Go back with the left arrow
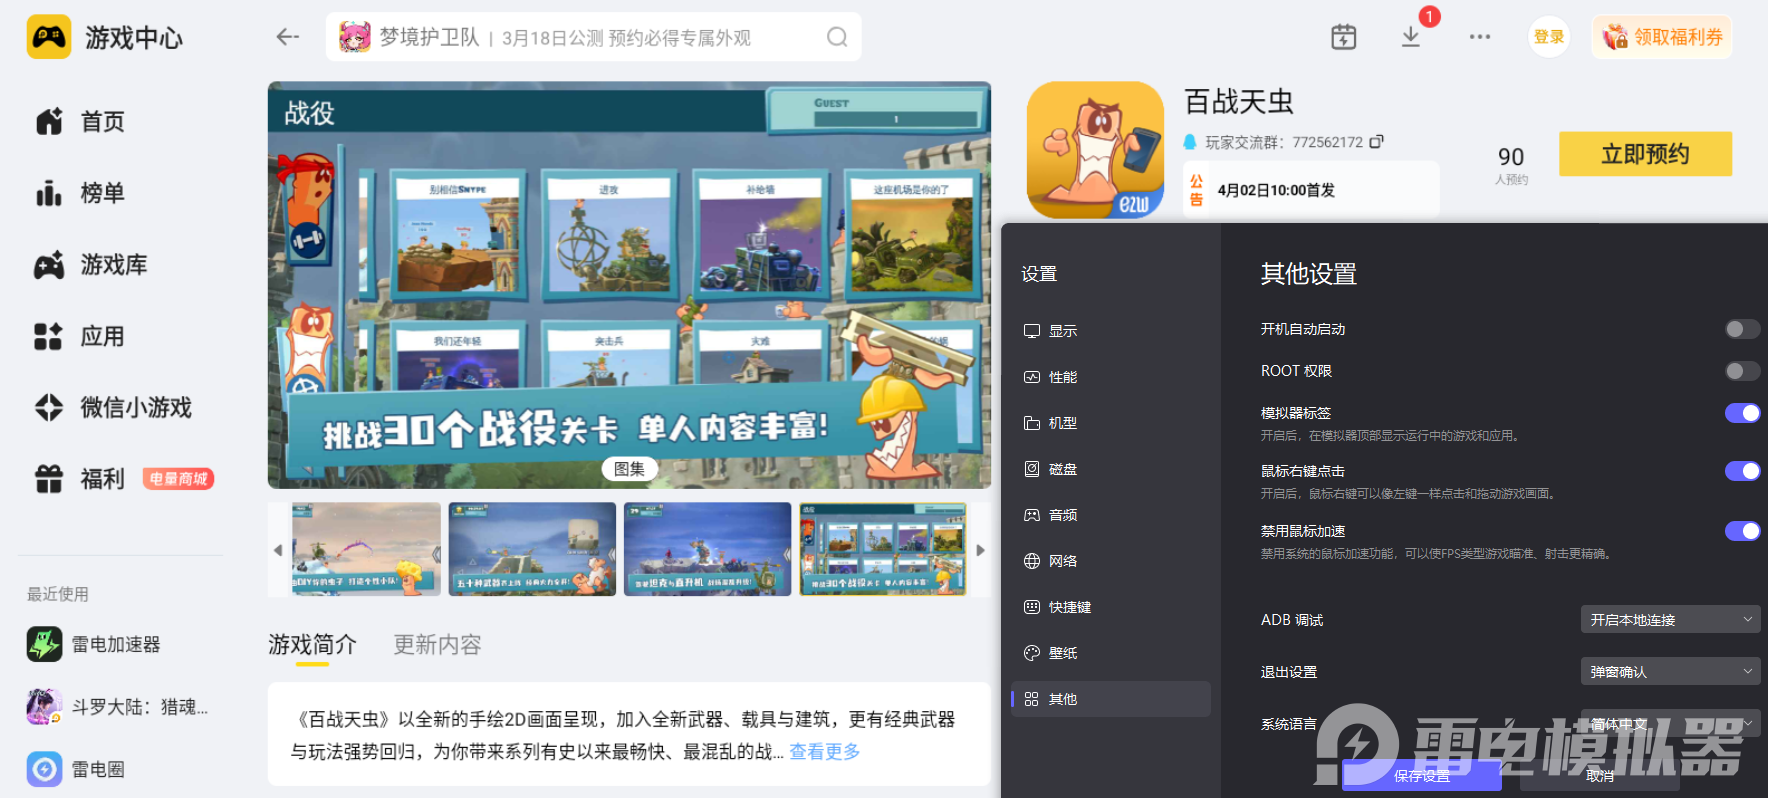Viewport: 1768px width, 798px height. pyautogui.click(x=288, y=37)
